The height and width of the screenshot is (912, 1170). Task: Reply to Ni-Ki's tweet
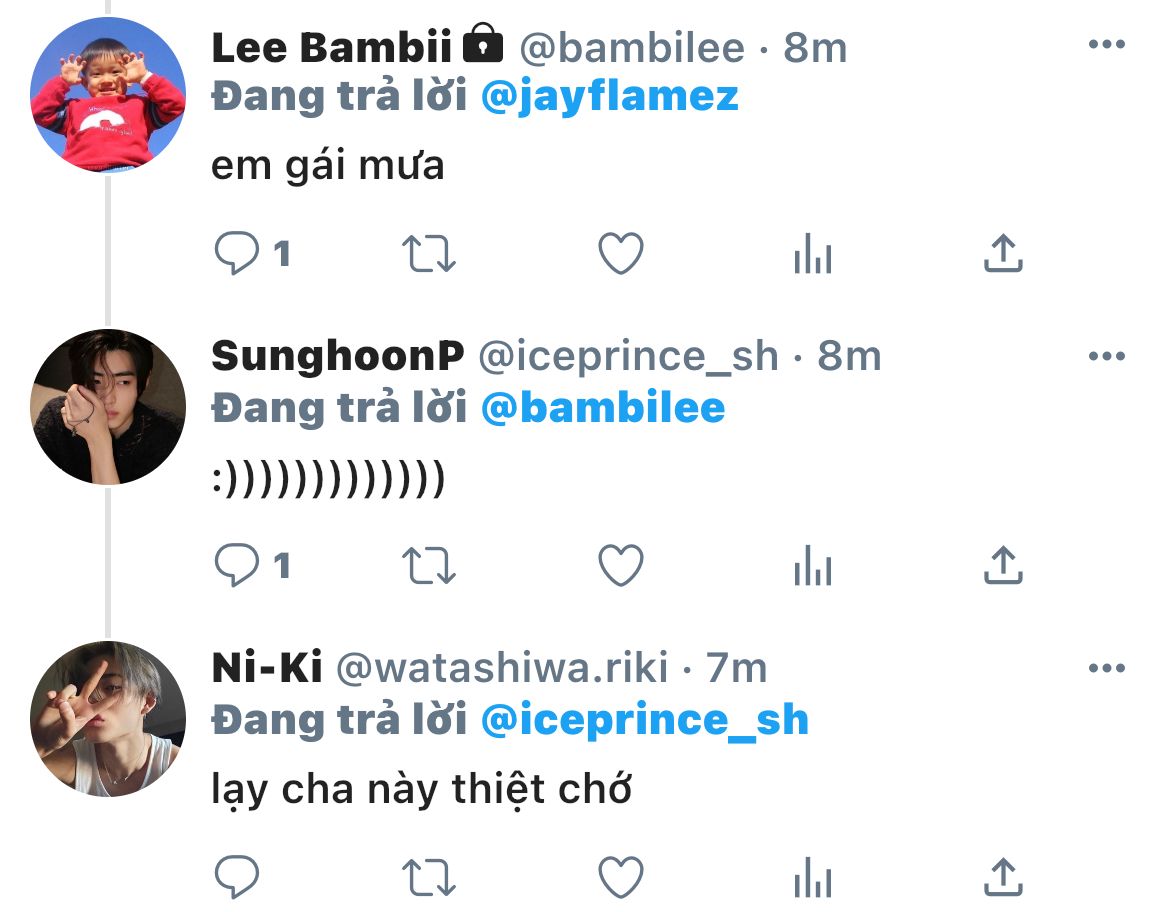pos(237,878)
